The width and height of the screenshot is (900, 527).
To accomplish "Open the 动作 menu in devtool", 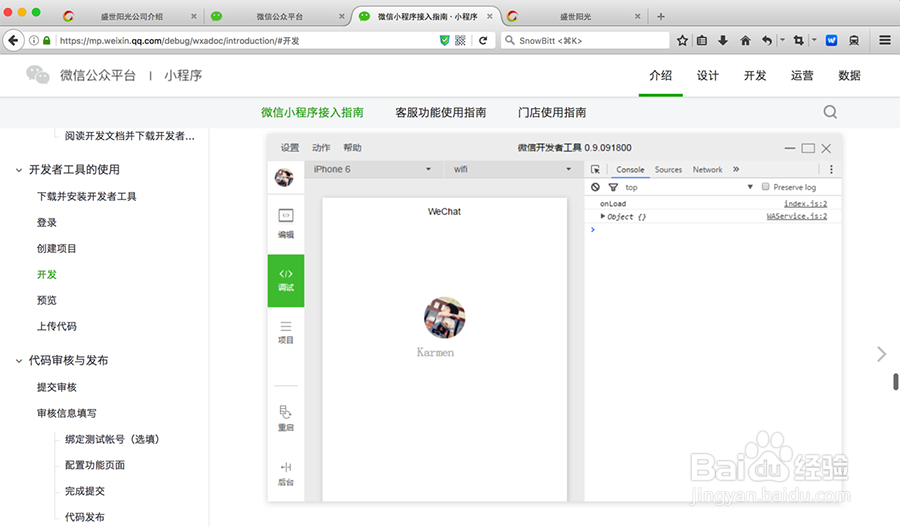I will point(321,148).
